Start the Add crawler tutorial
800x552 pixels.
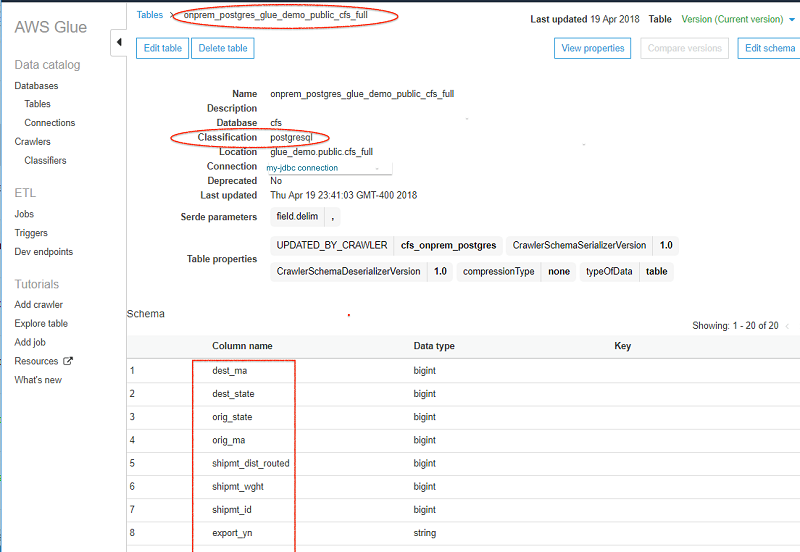pyautogui.click(x=38, y=305)
